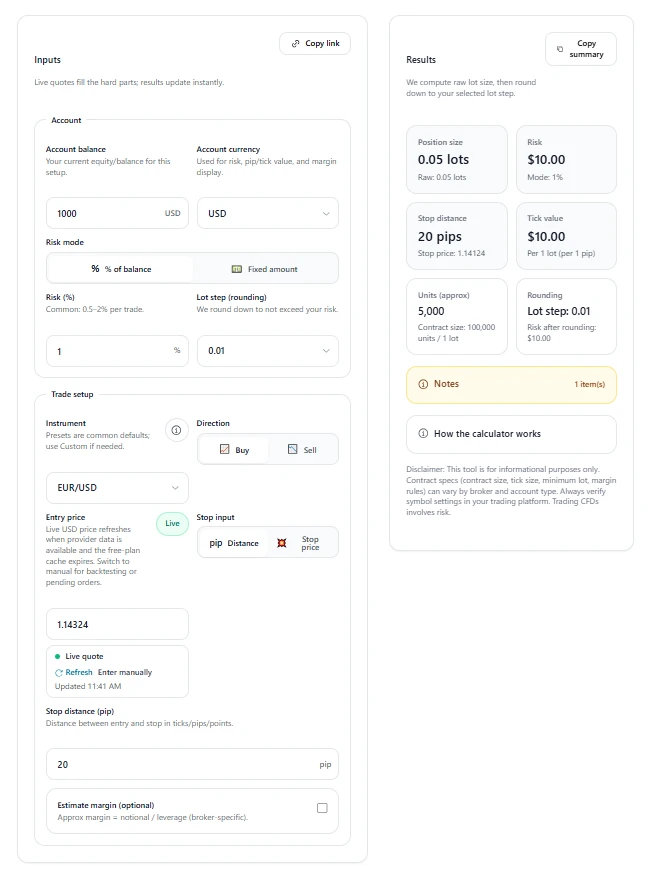Click the Refresh live quote icon

[x=58, y=673]
